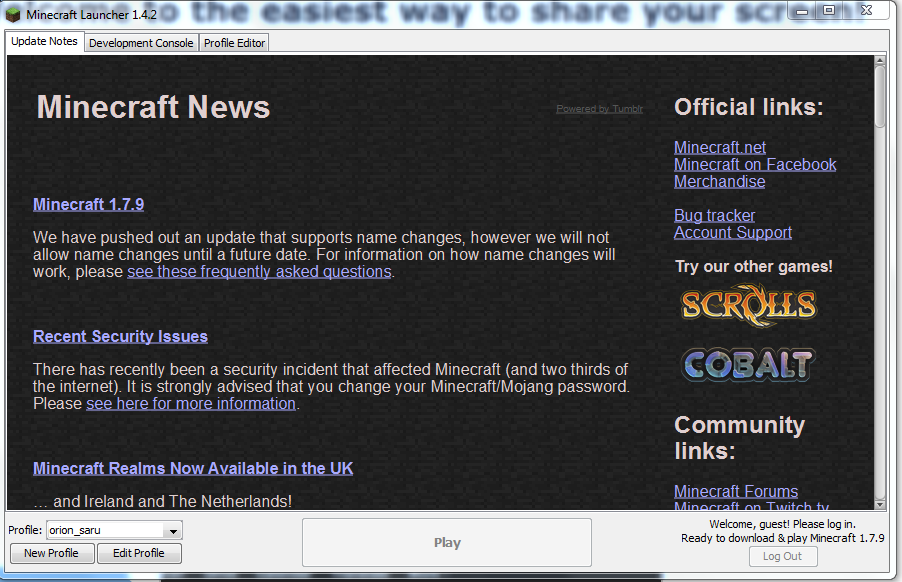Switch to the Development Console tab
This screenshot has width=902, height=582.
(x=141, y=43)
